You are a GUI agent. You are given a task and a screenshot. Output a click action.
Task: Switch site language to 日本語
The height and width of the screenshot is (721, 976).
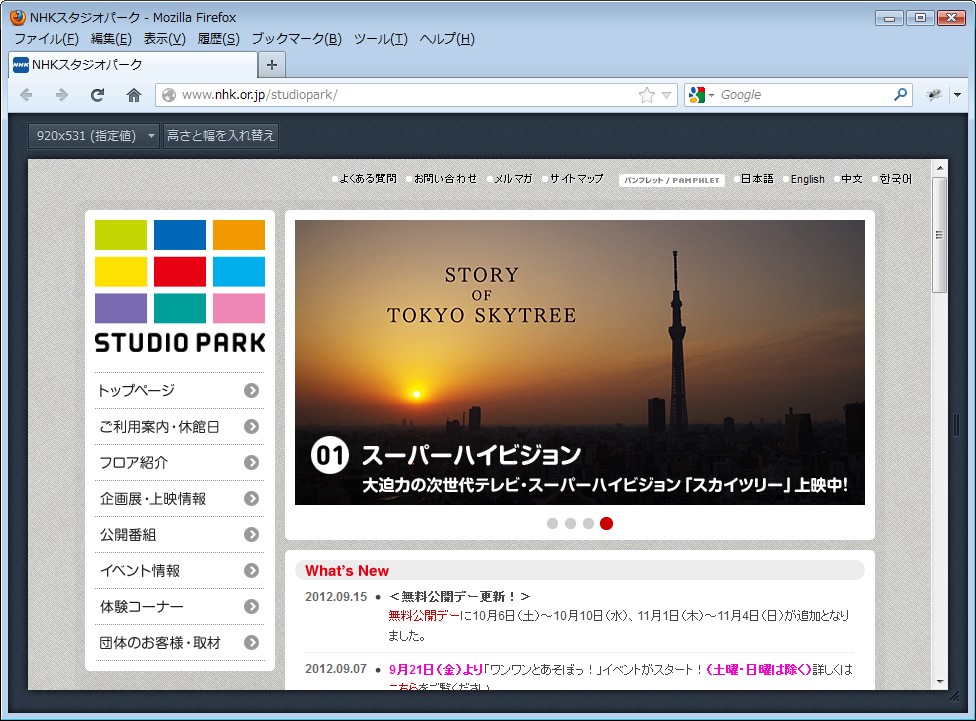pyautogui.click(x=757, y=179)
